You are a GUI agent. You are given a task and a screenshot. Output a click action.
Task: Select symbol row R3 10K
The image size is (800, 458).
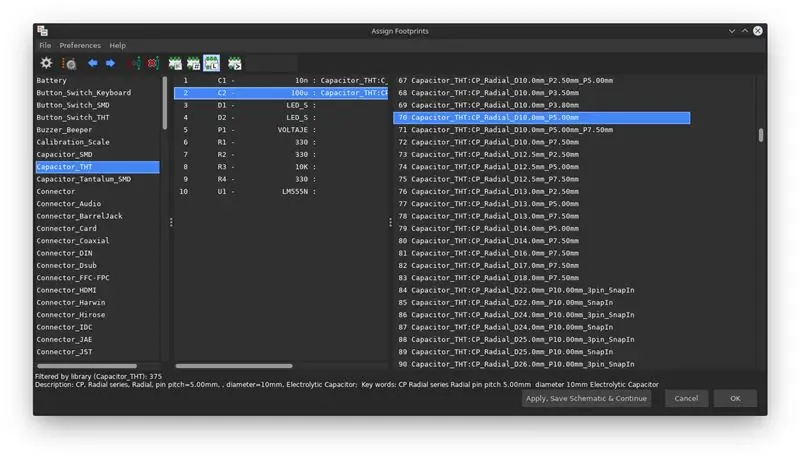[x=281, y=167]
